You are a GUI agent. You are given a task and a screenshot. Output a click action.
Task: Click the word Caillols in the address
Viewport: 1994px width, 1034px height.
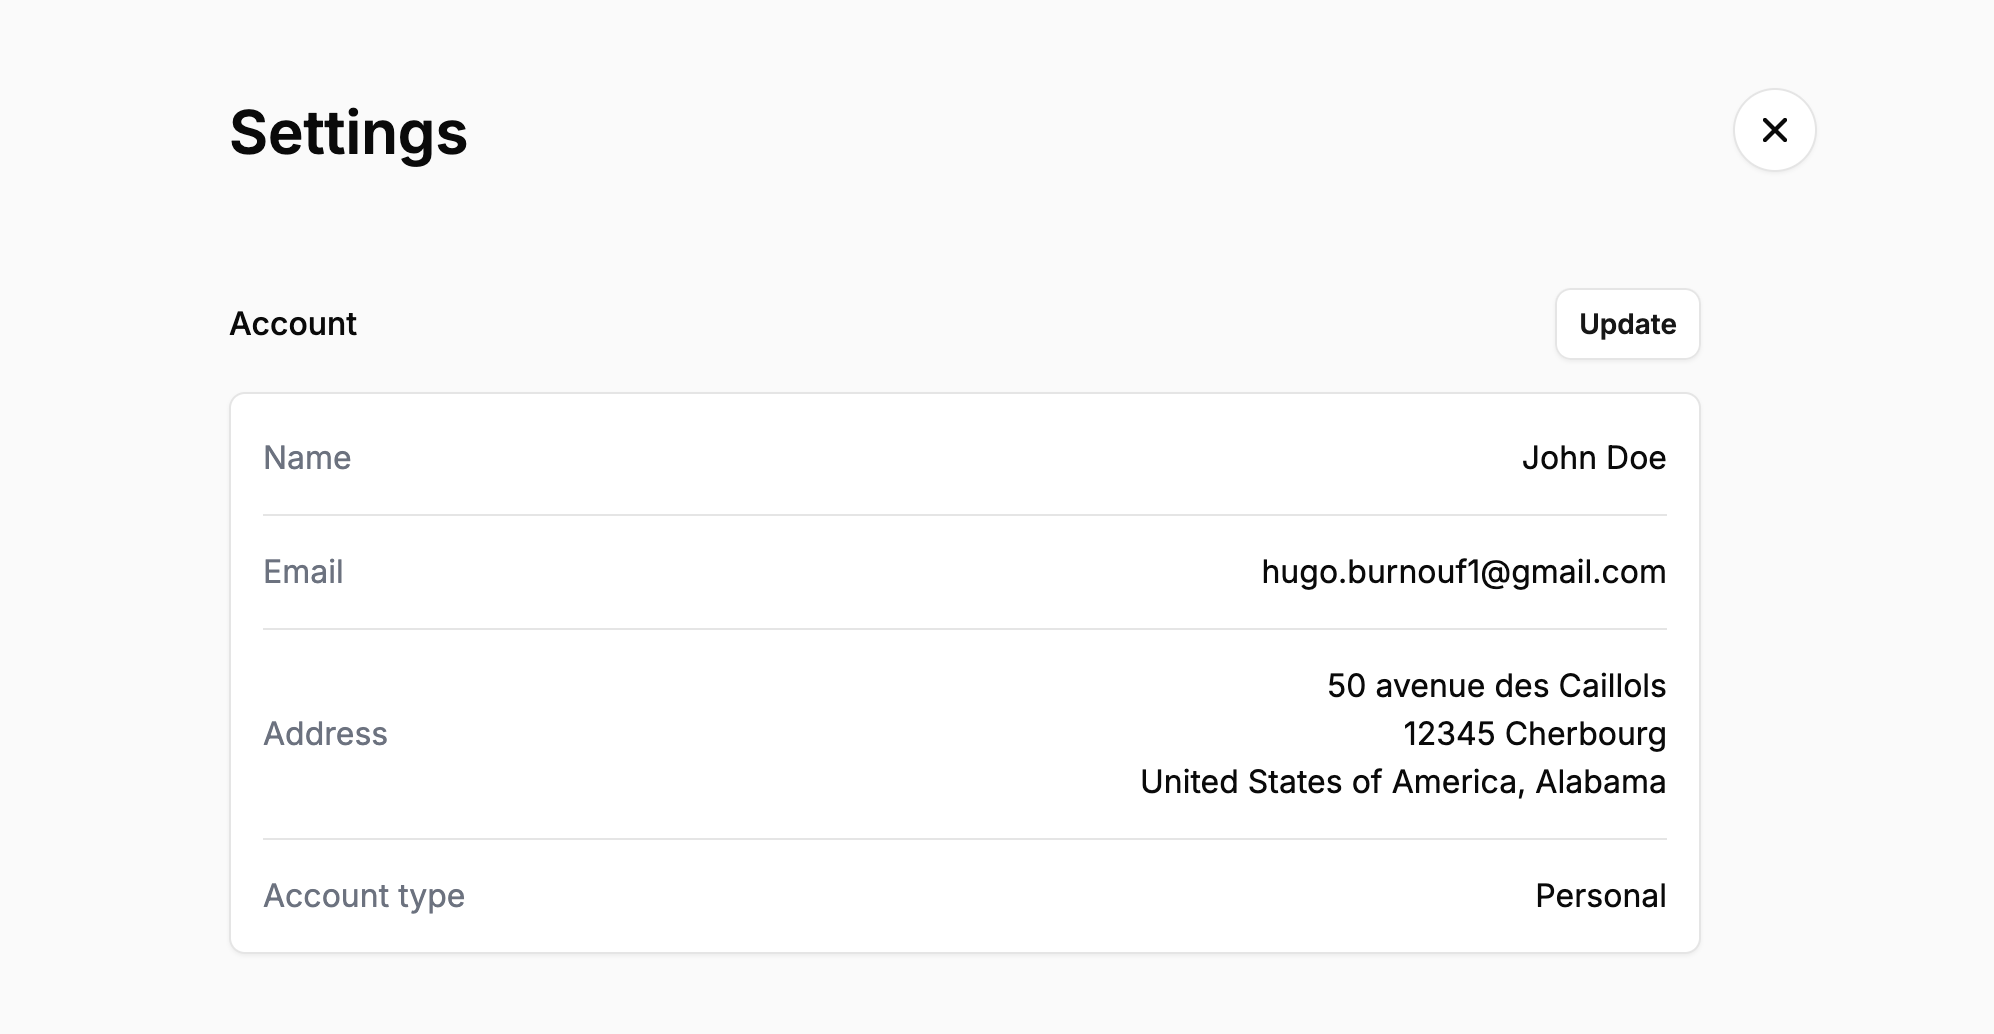[x=1612, y=686]
